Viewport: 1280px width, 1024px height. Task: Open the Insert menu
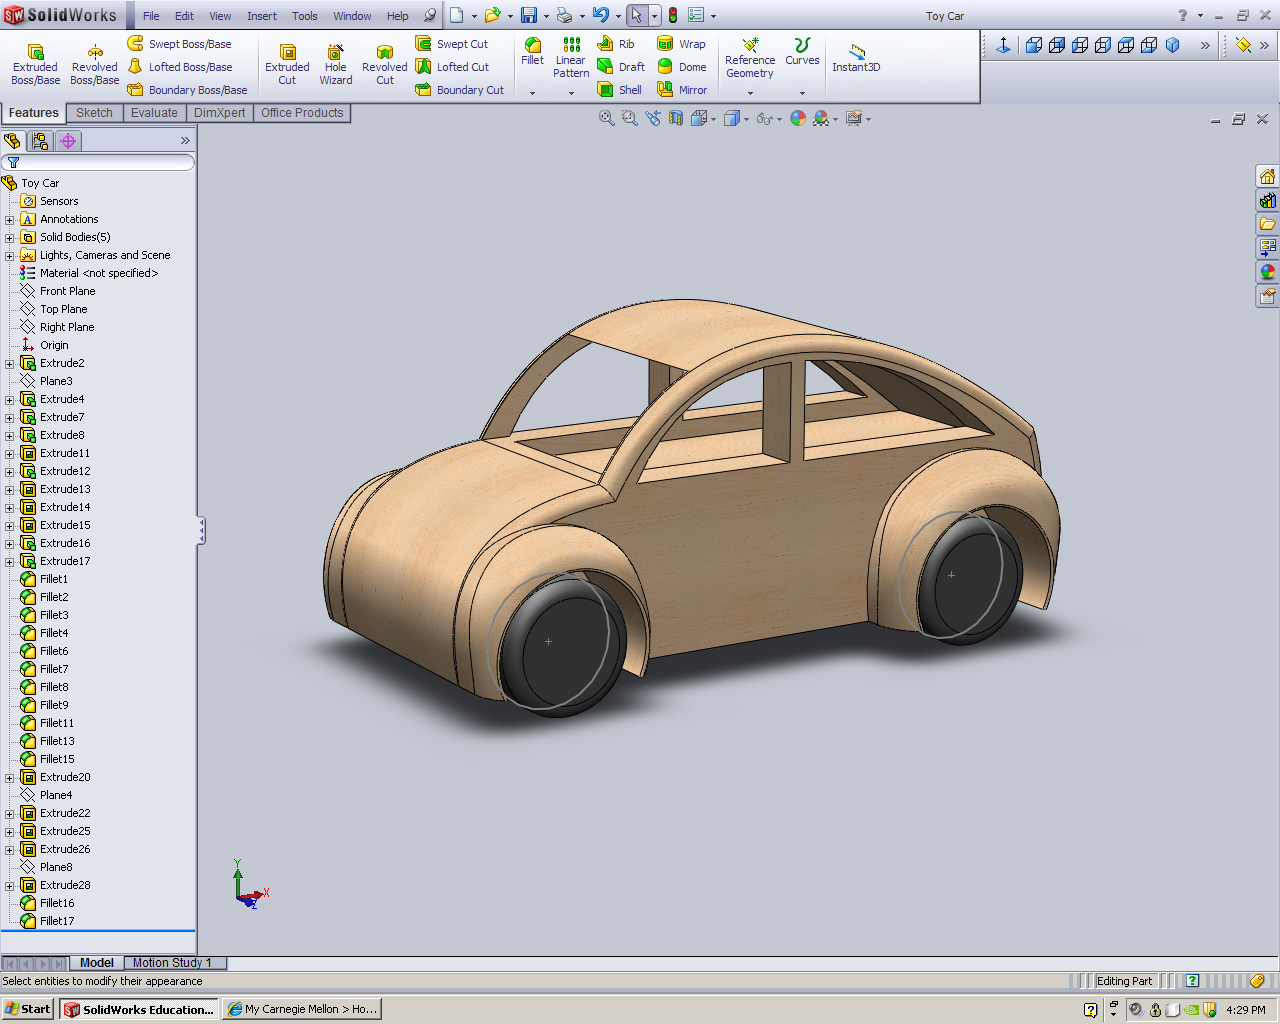[262, 16]
